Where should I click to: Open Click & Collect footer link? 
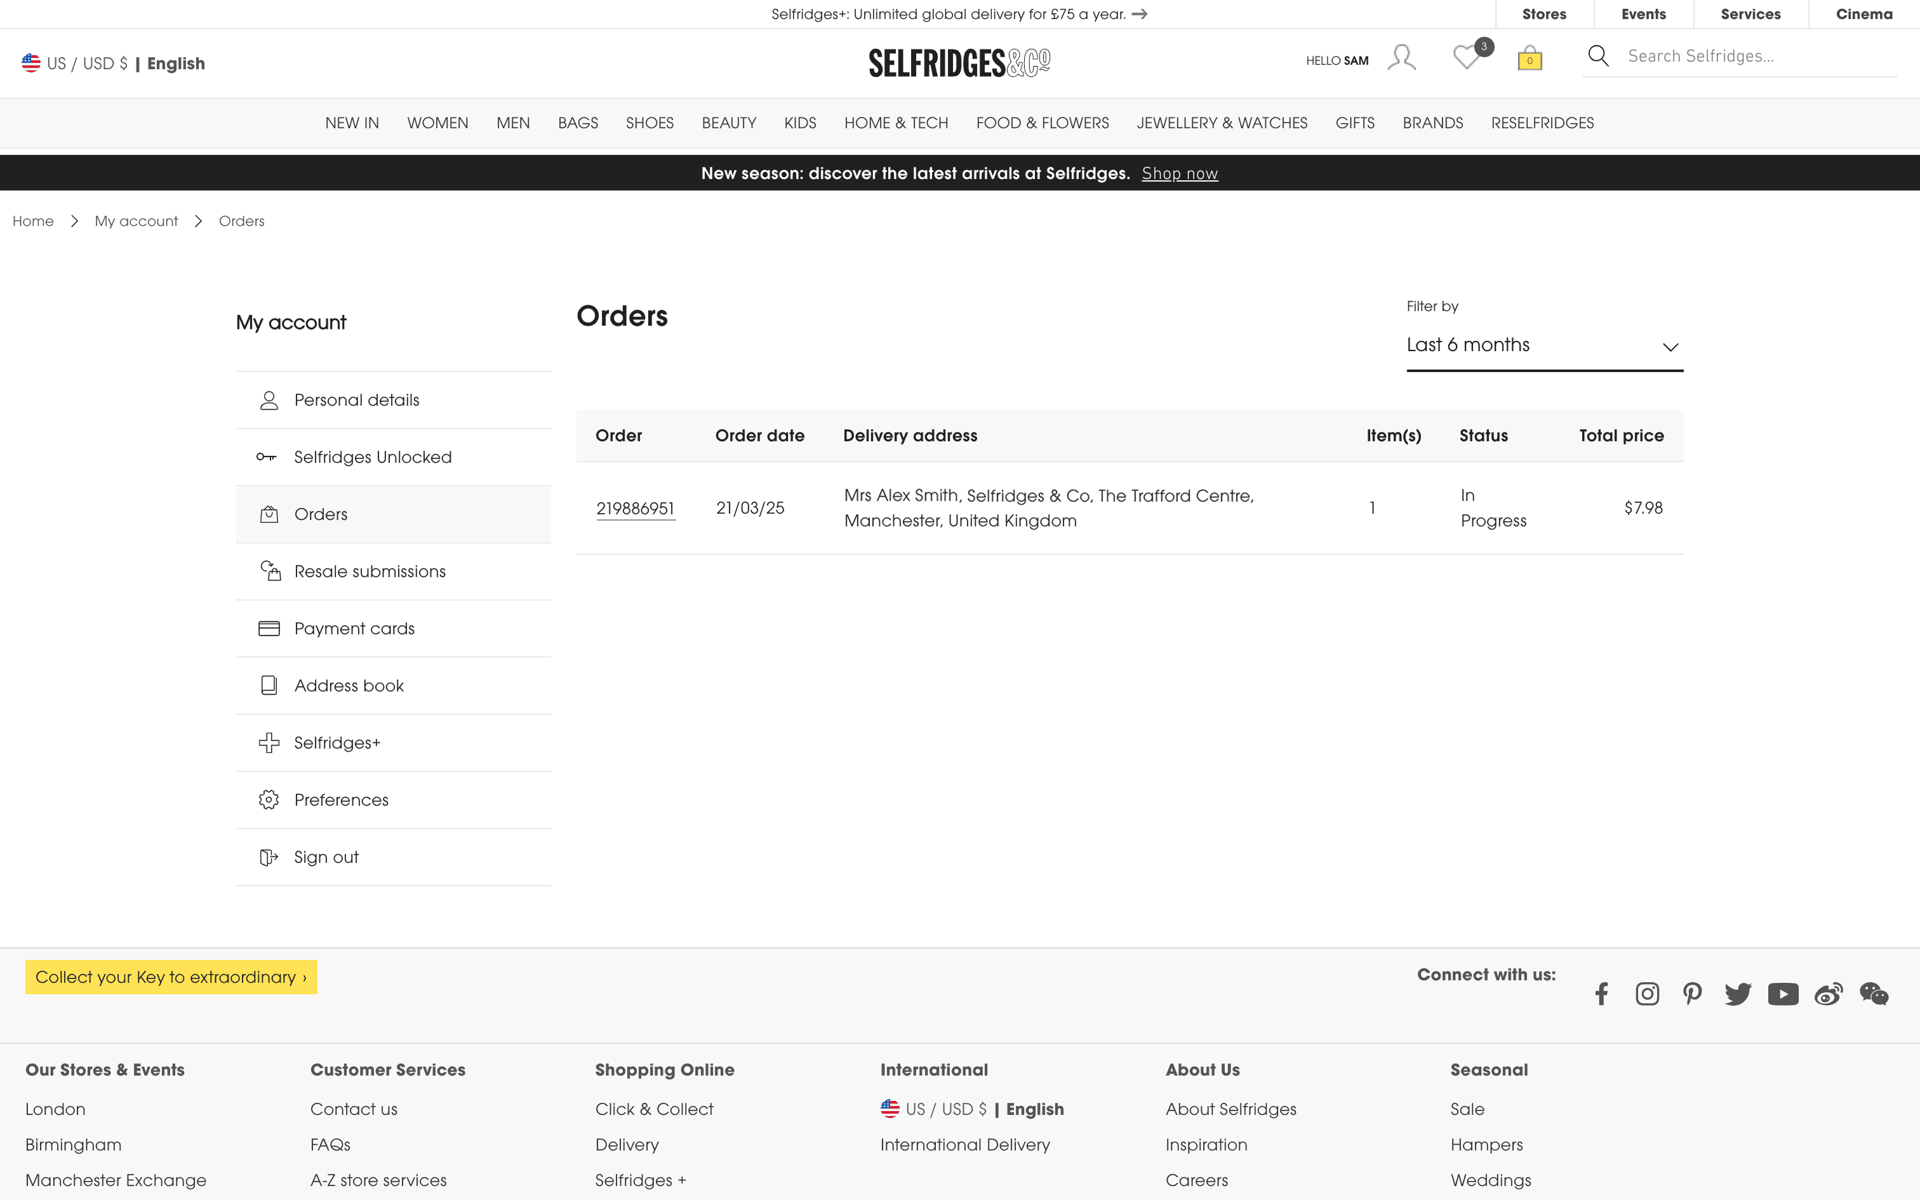point(654,1109)
